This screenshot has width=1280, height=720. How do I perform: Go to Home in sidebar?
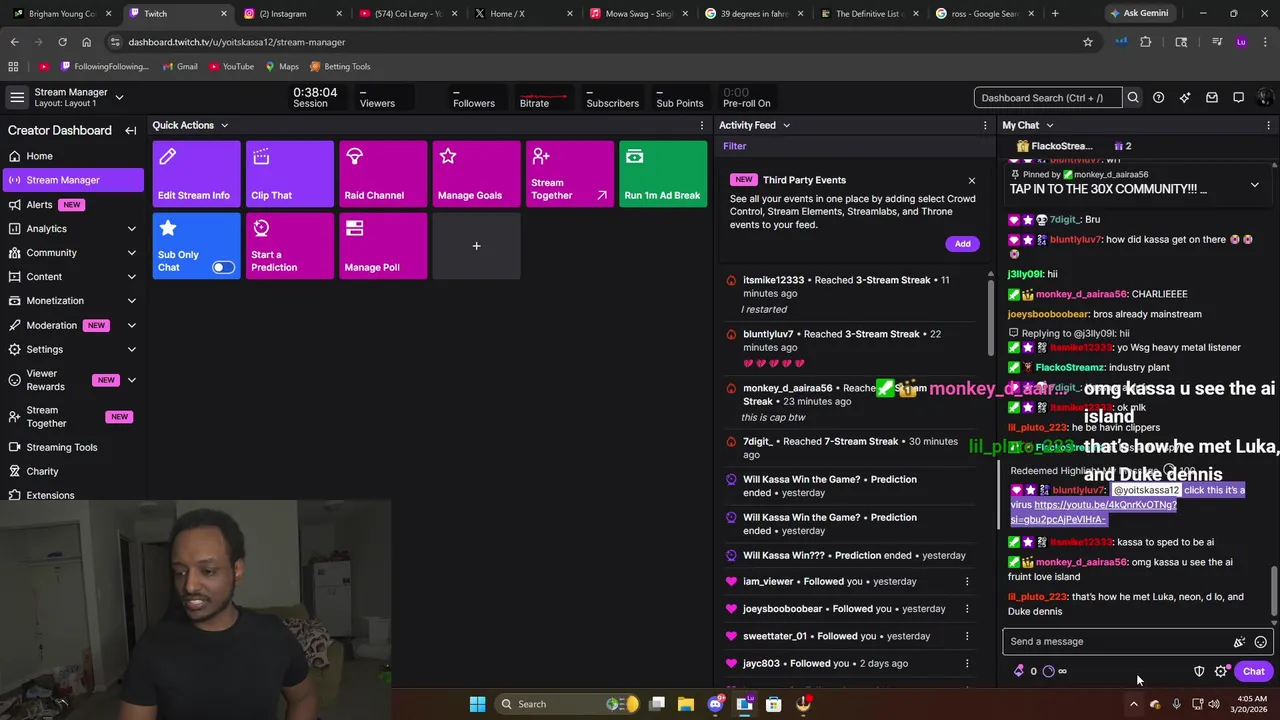pyautogui.click(x=72, y=156)
